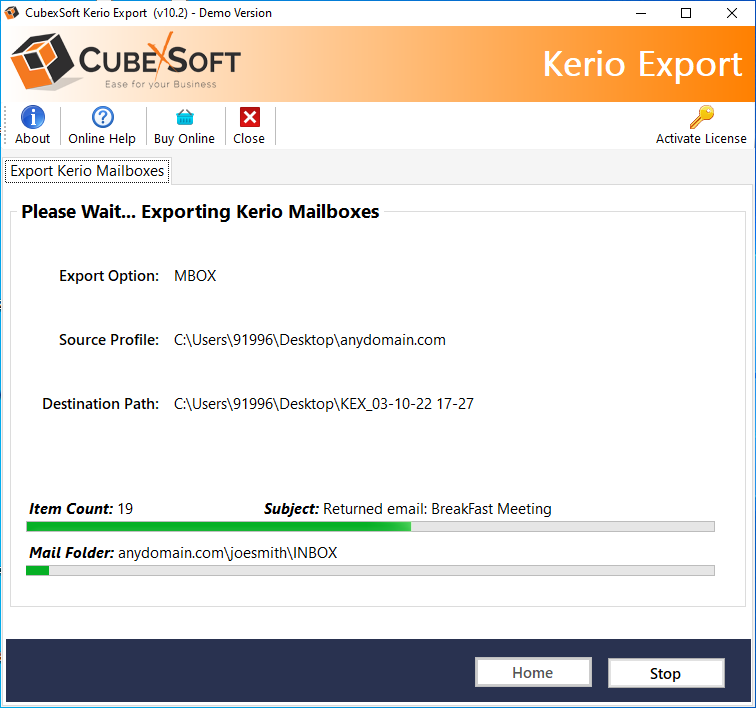
Task: Switch to Export Kerio Mailboxes tab
Action: (87, 171)
